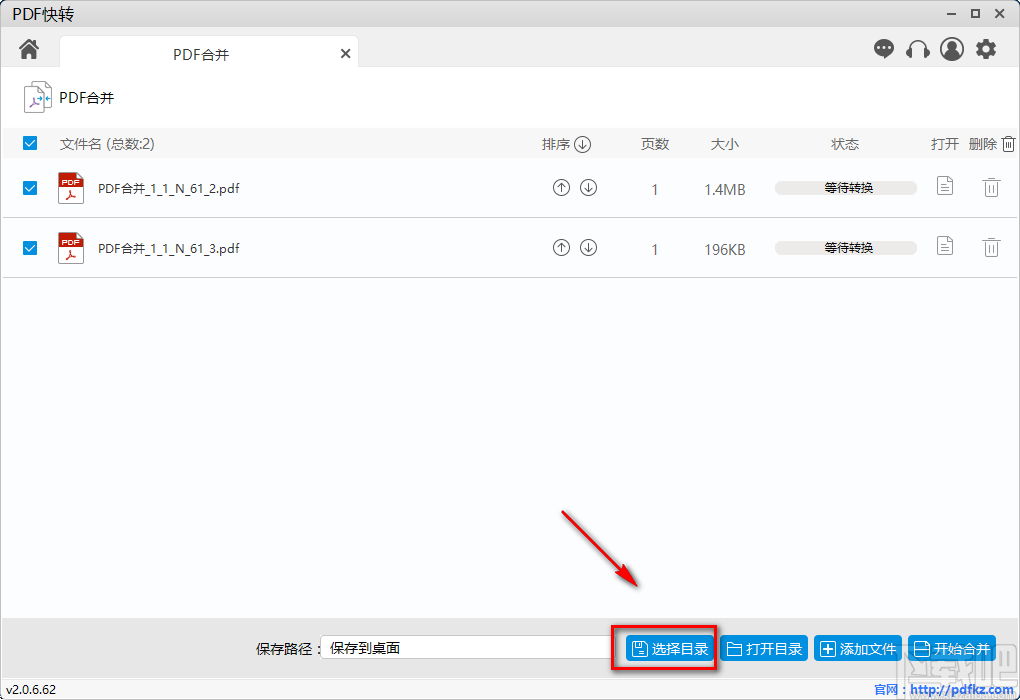Viewport: 1020px width, 700px height.
Task: Go to the home screen icon
Action: [29, 49]
